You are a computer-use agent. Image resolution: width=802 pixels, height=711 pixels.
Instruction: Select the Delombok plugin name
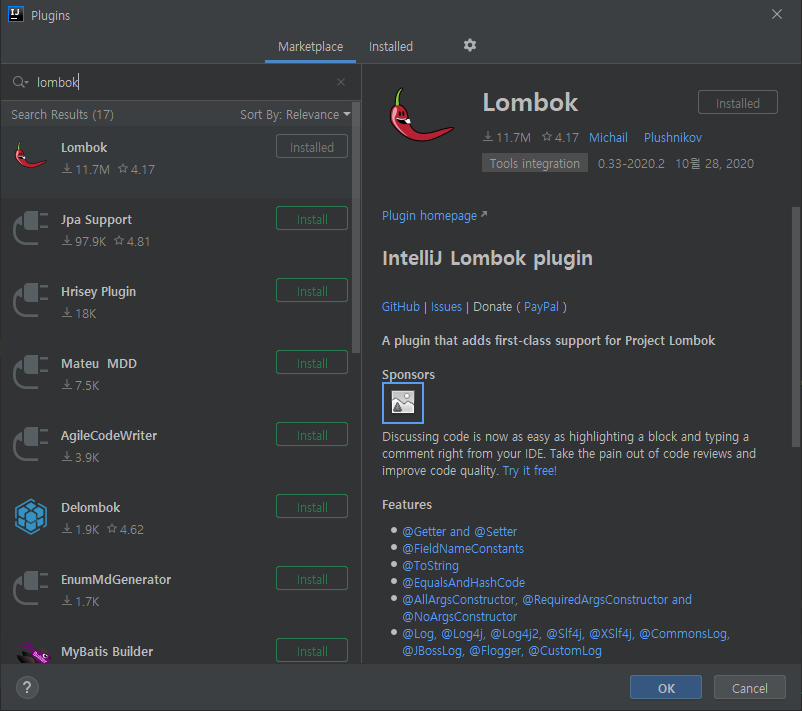(x=91, y=507)
